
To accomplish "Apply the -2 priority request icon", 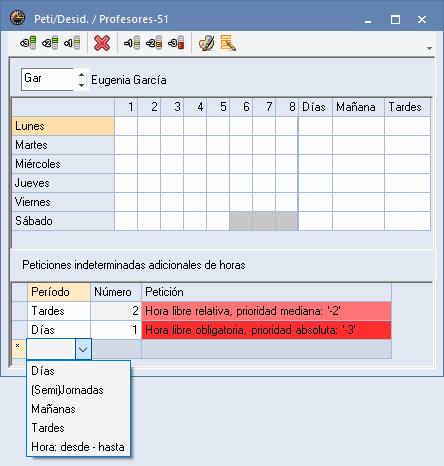I will tap(154, 43).
